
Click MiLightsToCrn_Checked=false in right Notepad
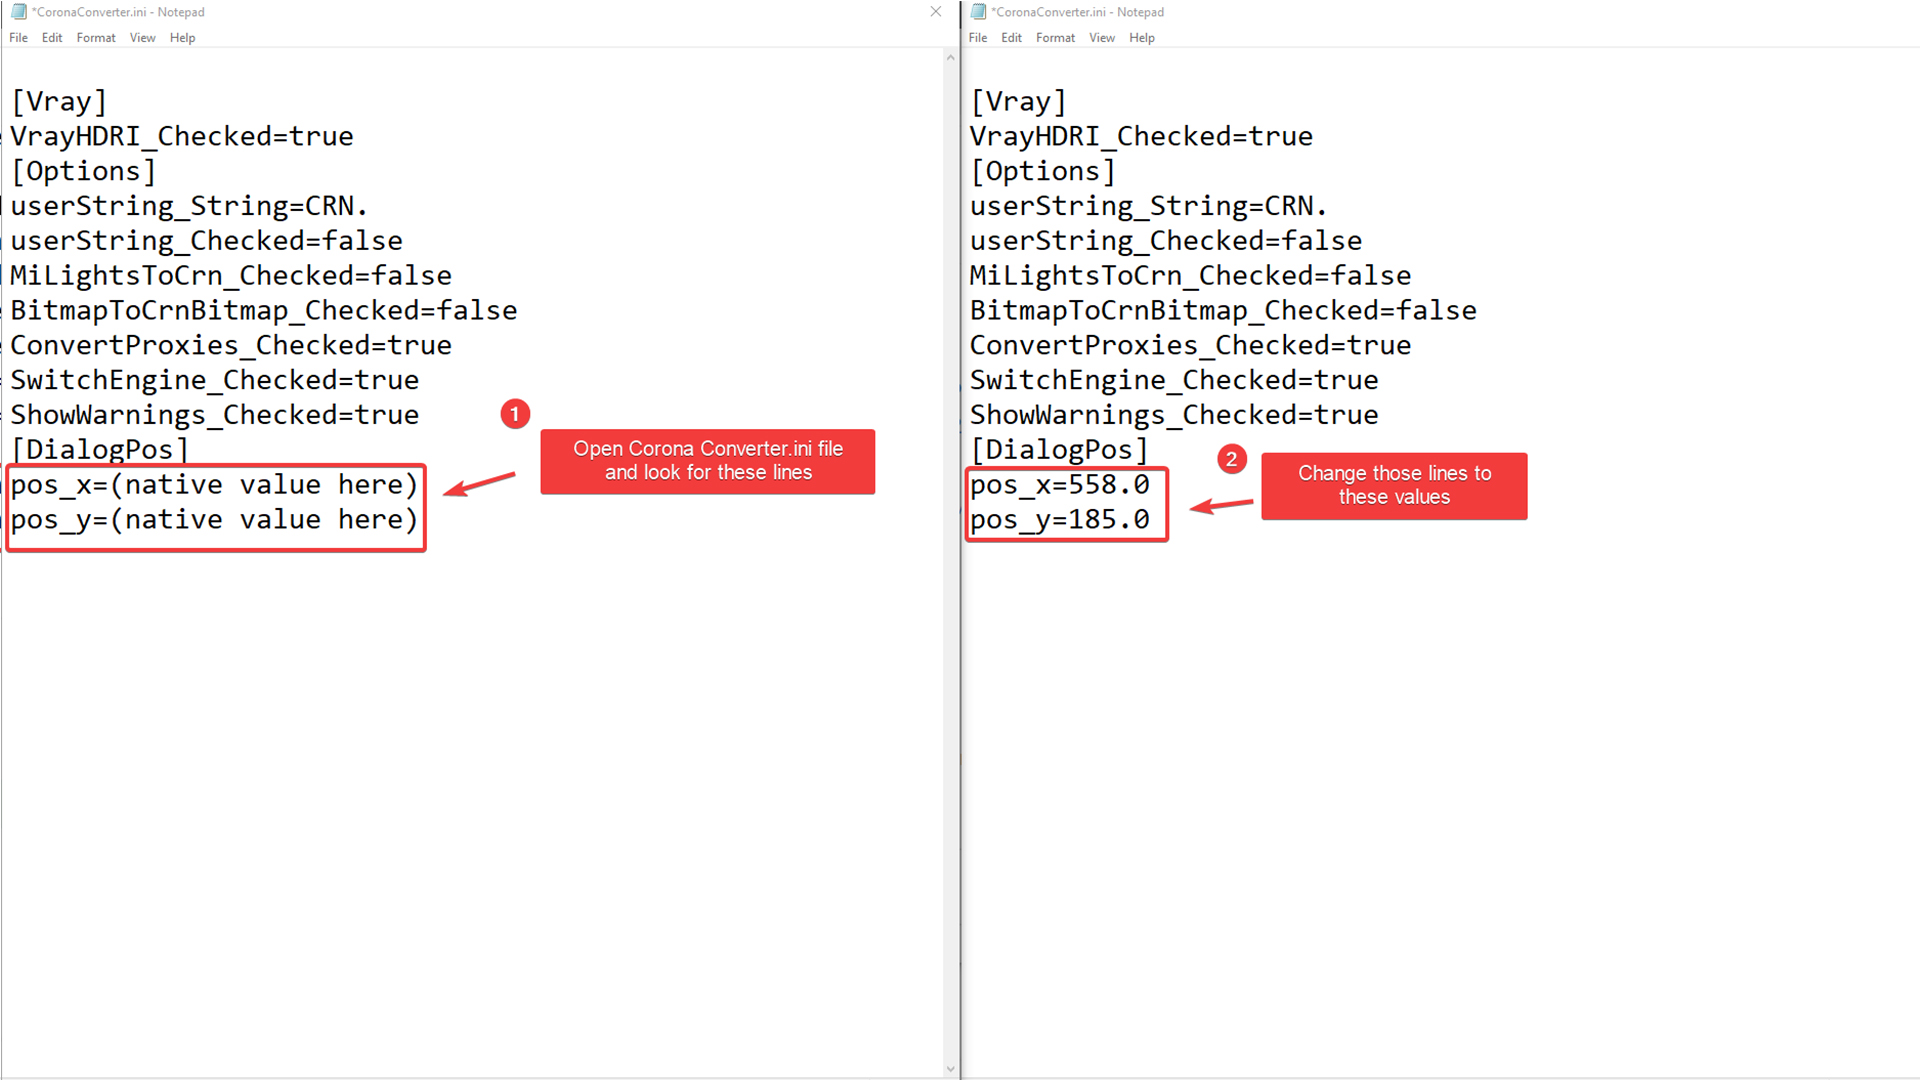point(1190,277)
